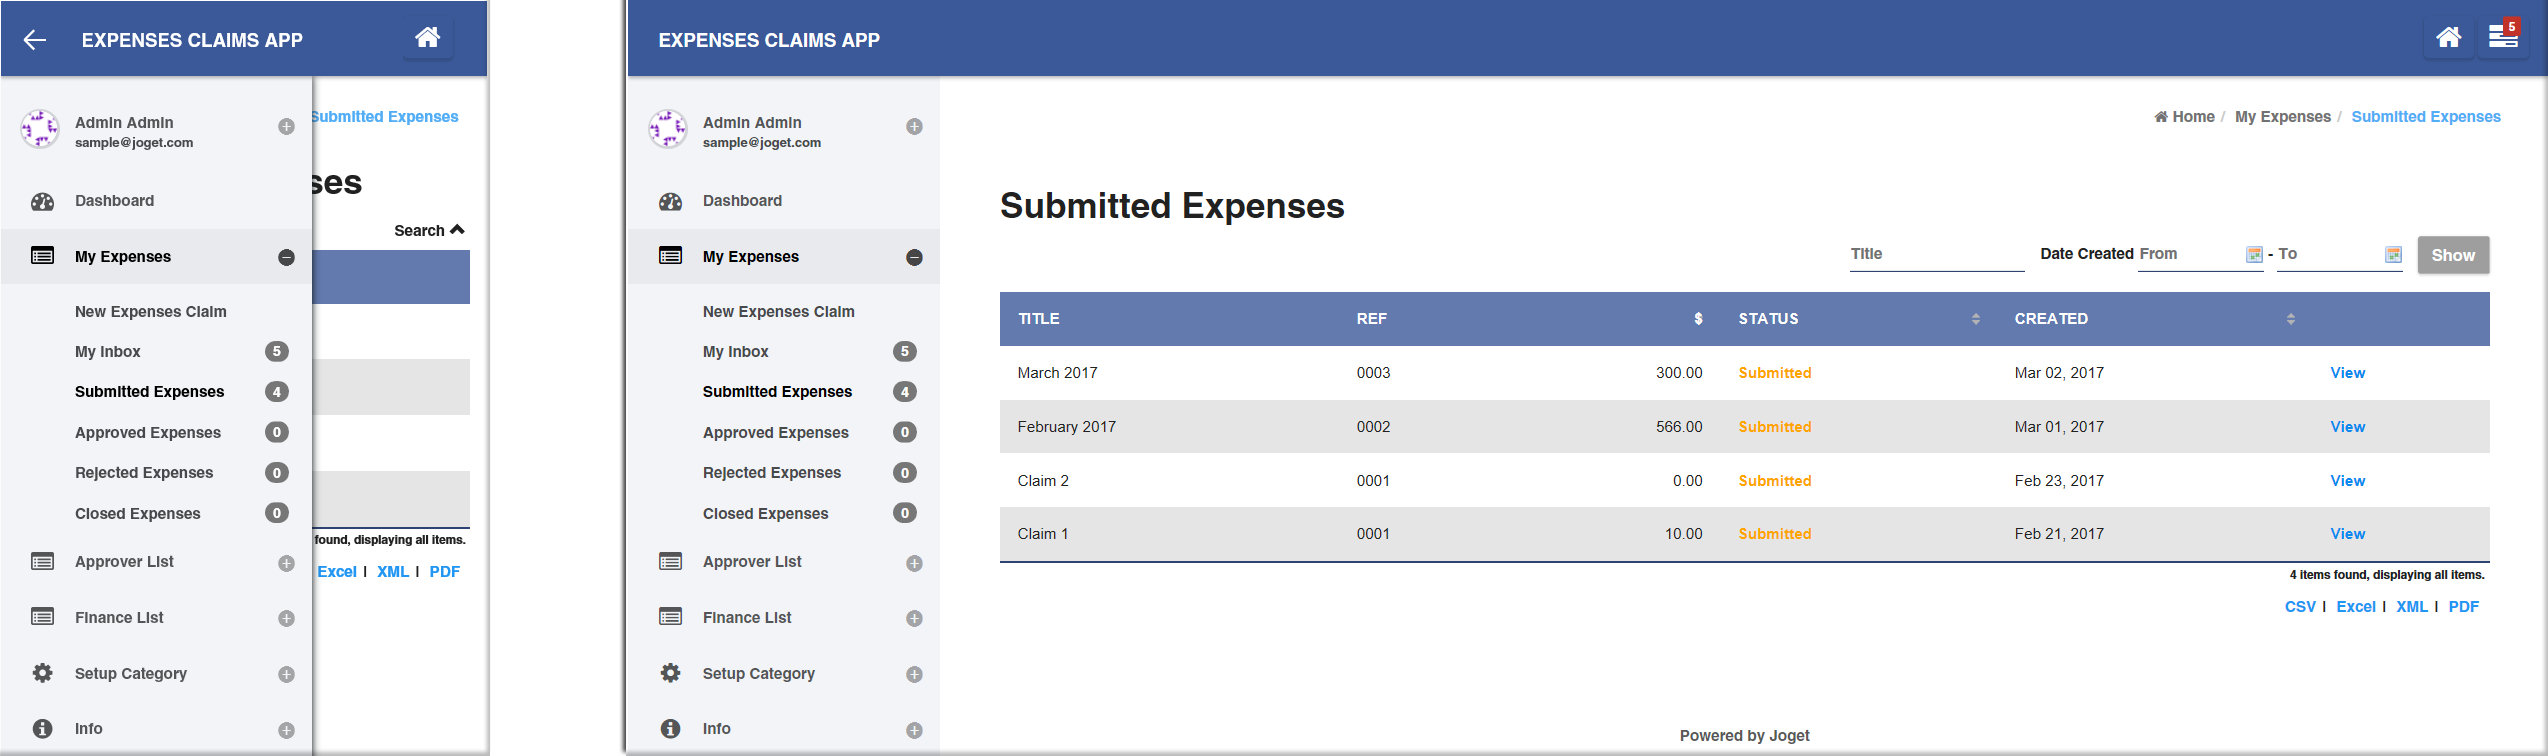Focus the Date Created From input field
The width and height of the screenshot is (2548, 756).
coord(2190,255)
